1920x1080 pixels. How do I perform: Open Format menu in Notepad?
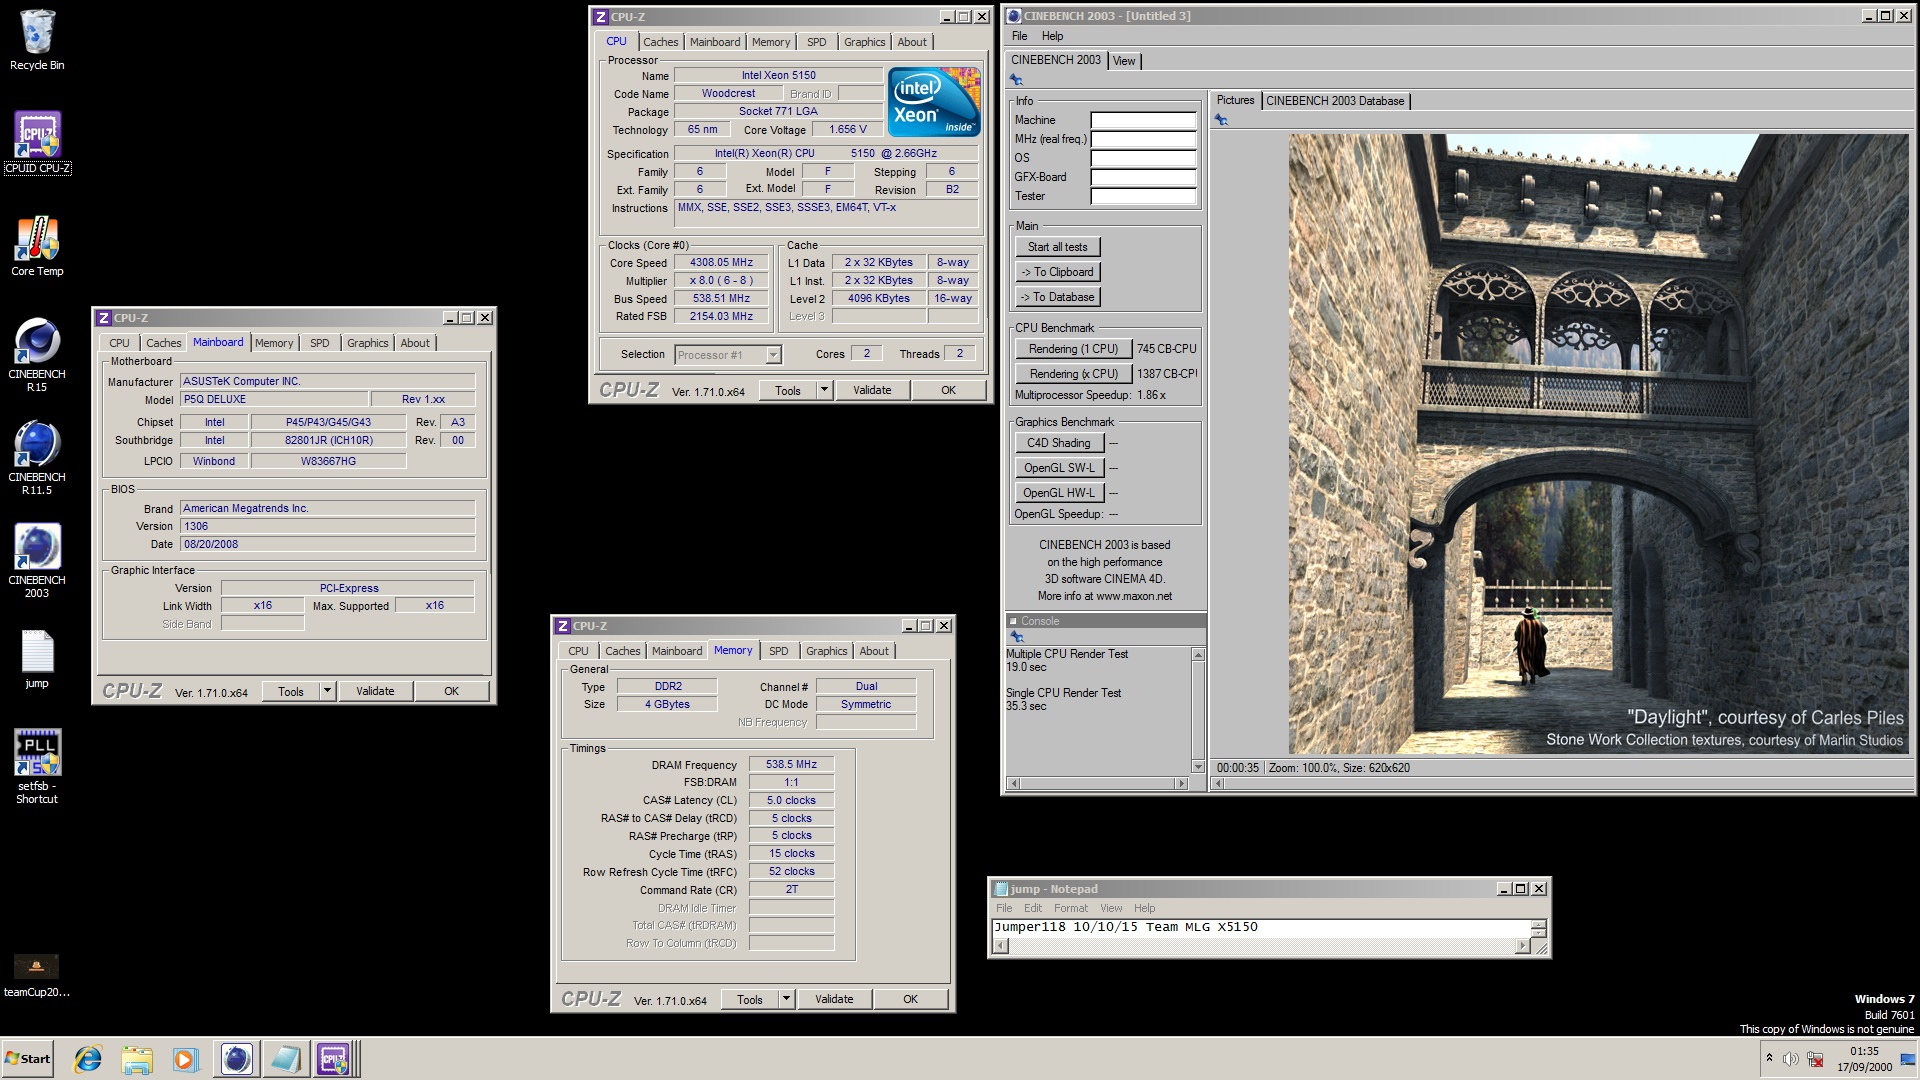pyautogui.click(x=1070, y=908)
